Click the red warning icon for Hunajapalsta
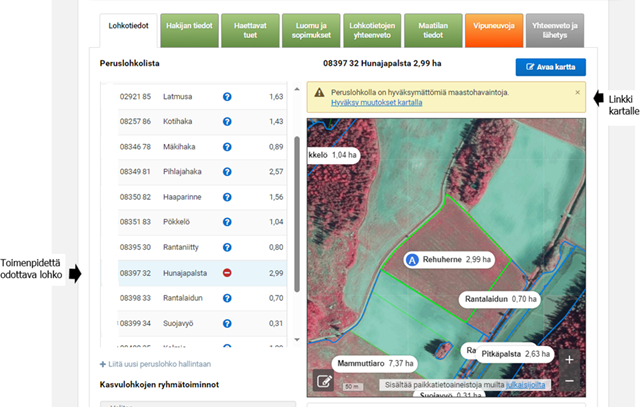Screen dimensions: 642x407 [x=227, y=272]
